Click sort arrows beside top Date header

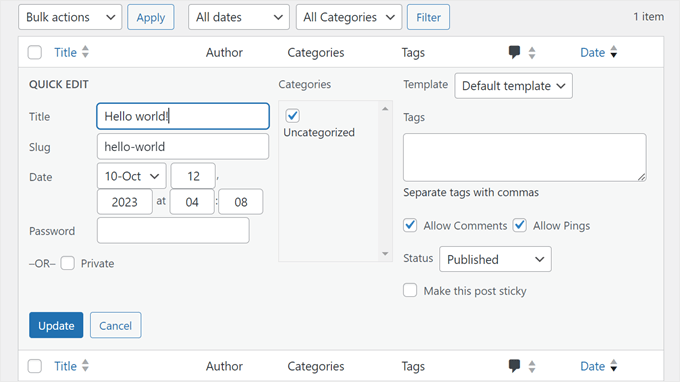pos(614,52)
